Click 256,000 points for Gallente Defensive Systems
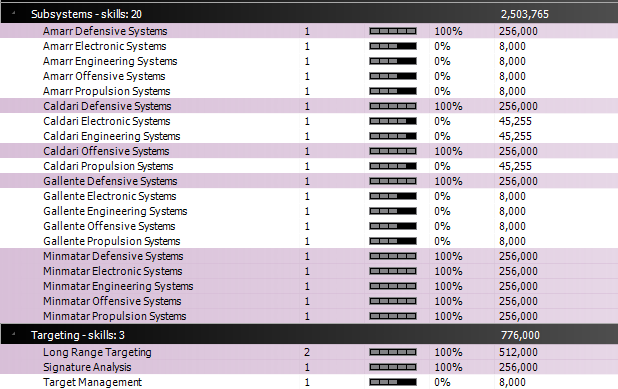Image resolution: width=618 pixels, height=389 pixels. [x=518, y=181]
